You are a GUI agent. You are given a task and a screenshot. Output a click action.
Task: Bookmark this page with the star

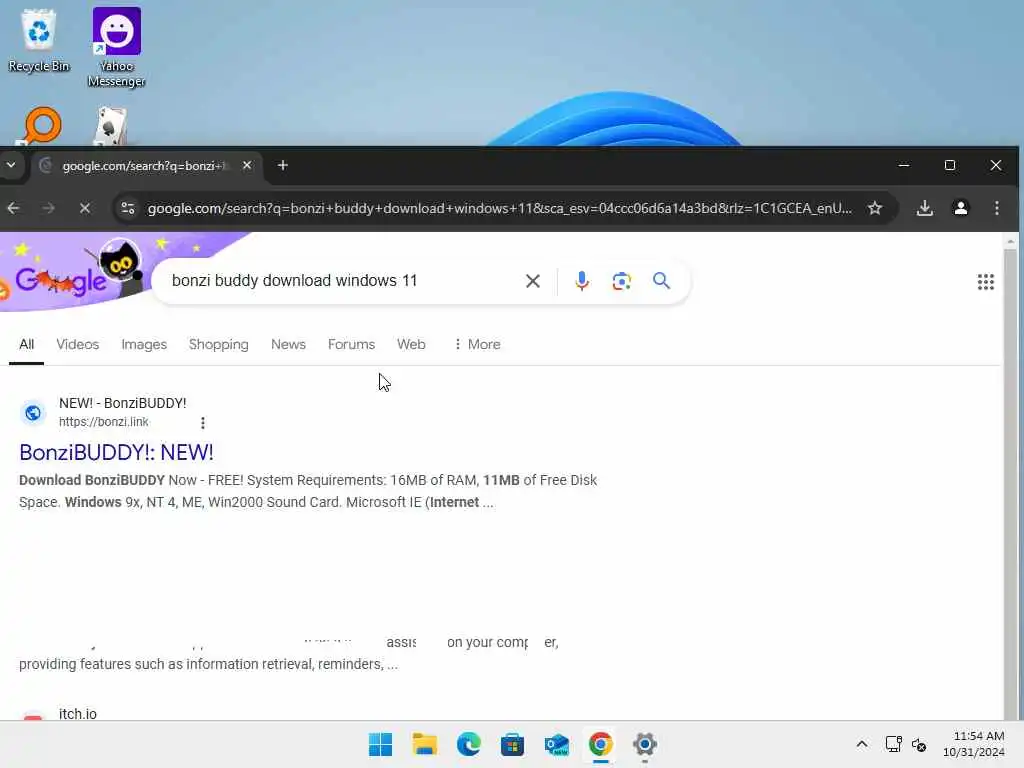point(875,208)
